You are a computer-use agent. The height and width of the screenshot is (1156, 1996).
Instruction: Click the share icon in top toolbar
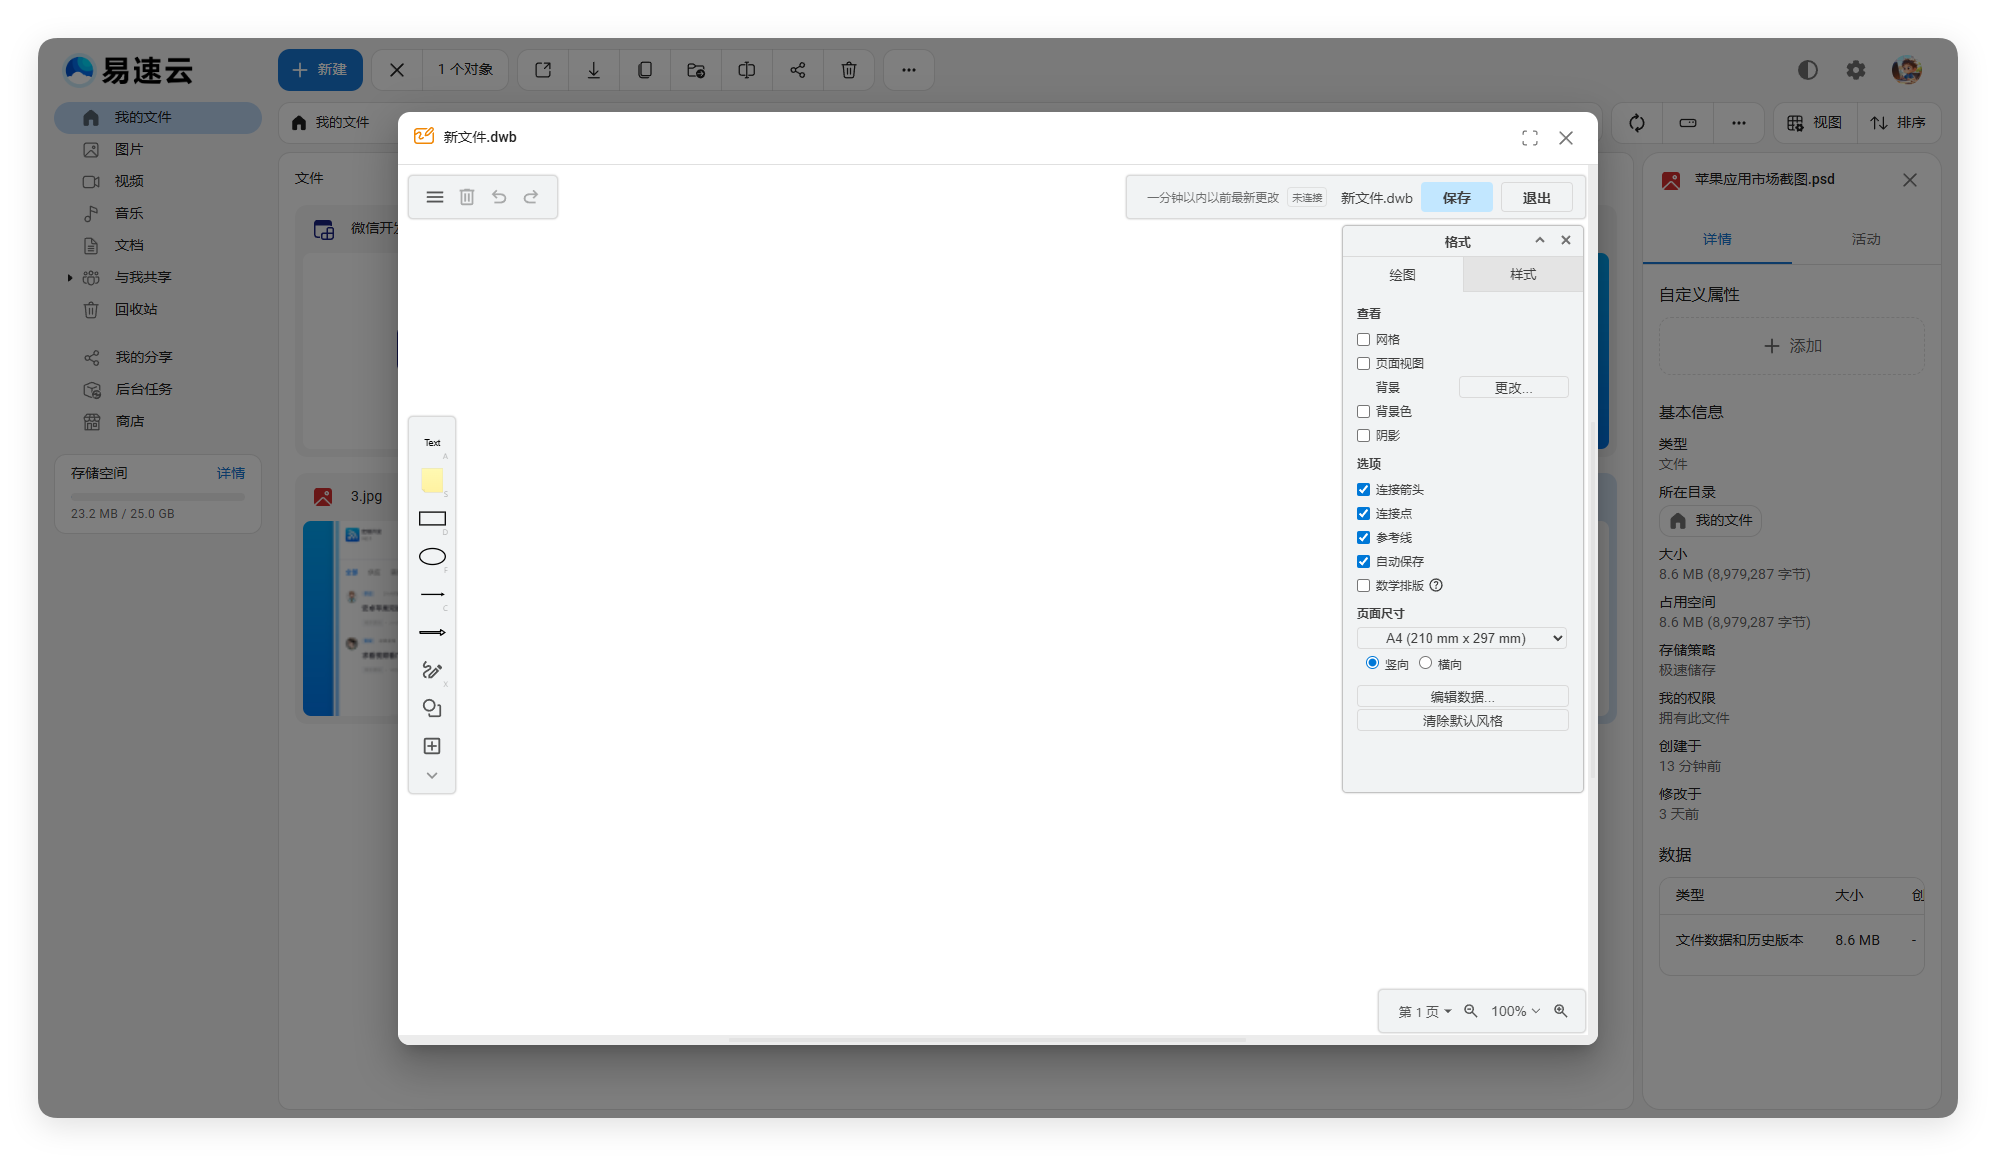798,70
